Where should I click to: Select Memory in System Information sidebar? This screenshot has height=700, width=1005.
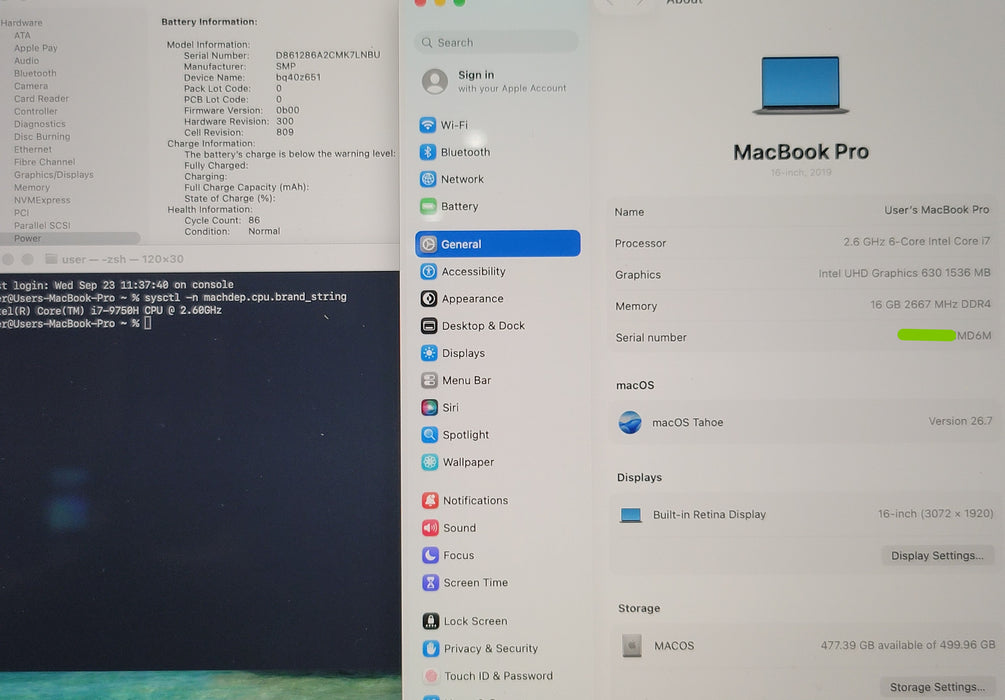tap(31, 187)
